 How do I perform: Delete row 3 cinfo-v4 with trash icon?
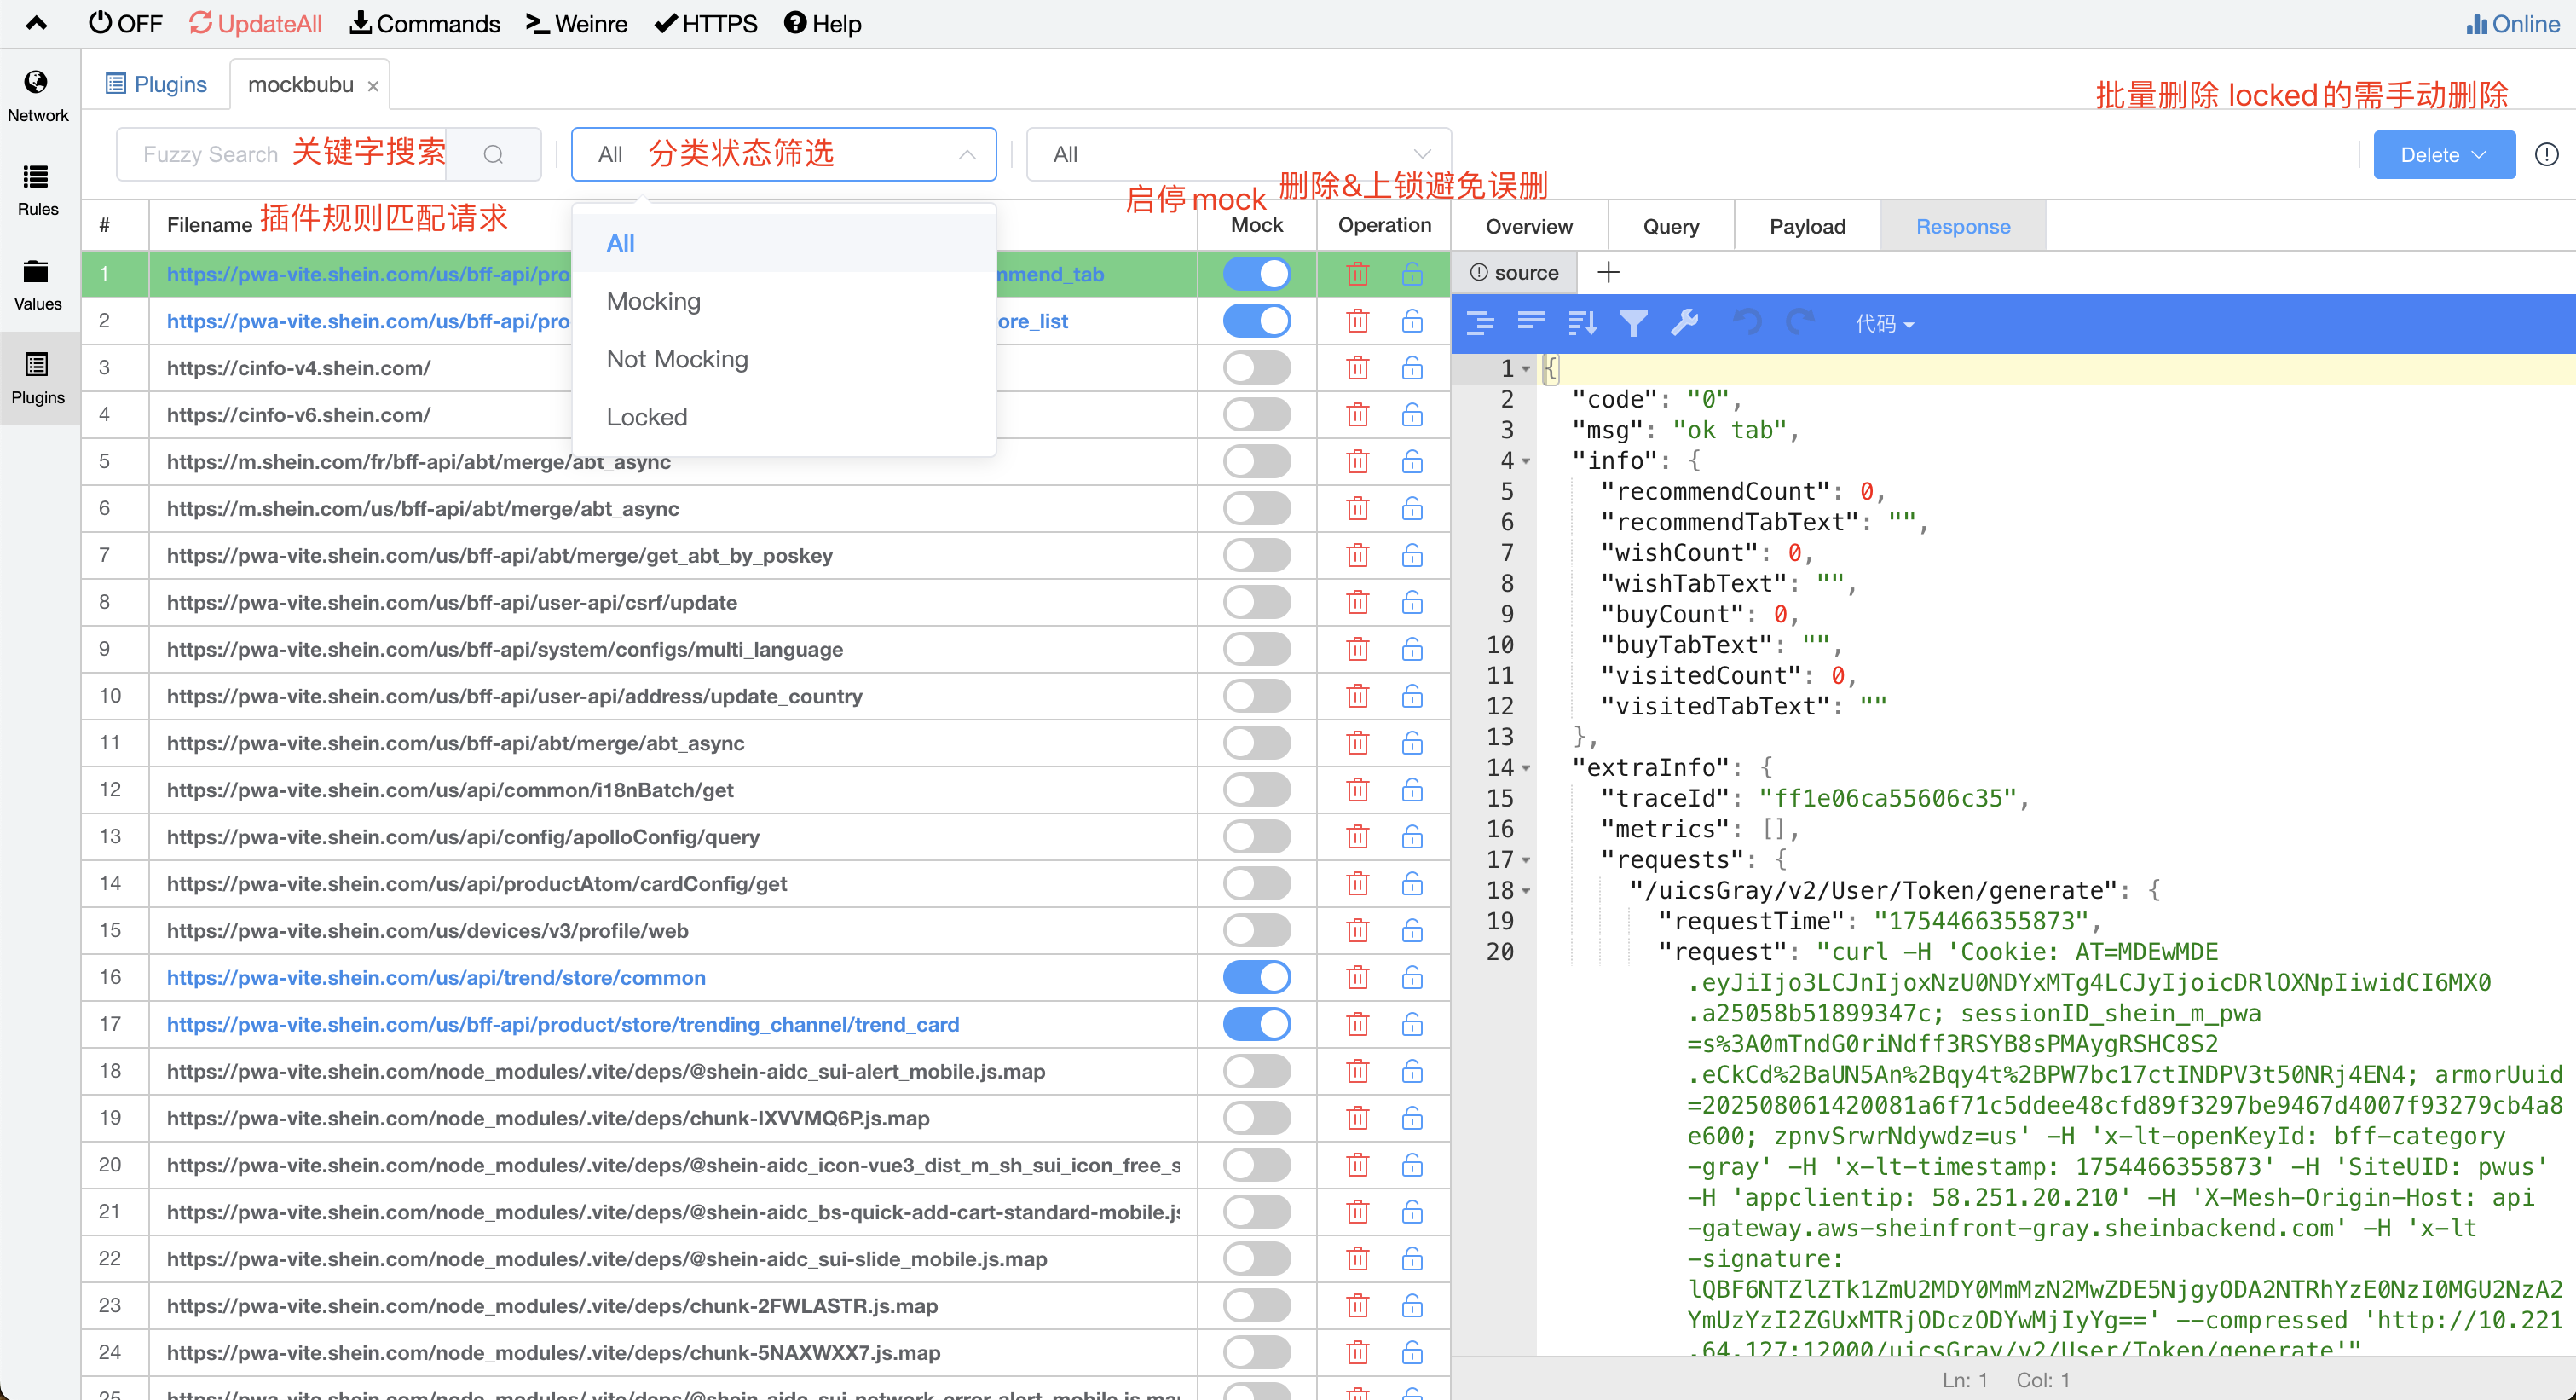(1357, 368)
